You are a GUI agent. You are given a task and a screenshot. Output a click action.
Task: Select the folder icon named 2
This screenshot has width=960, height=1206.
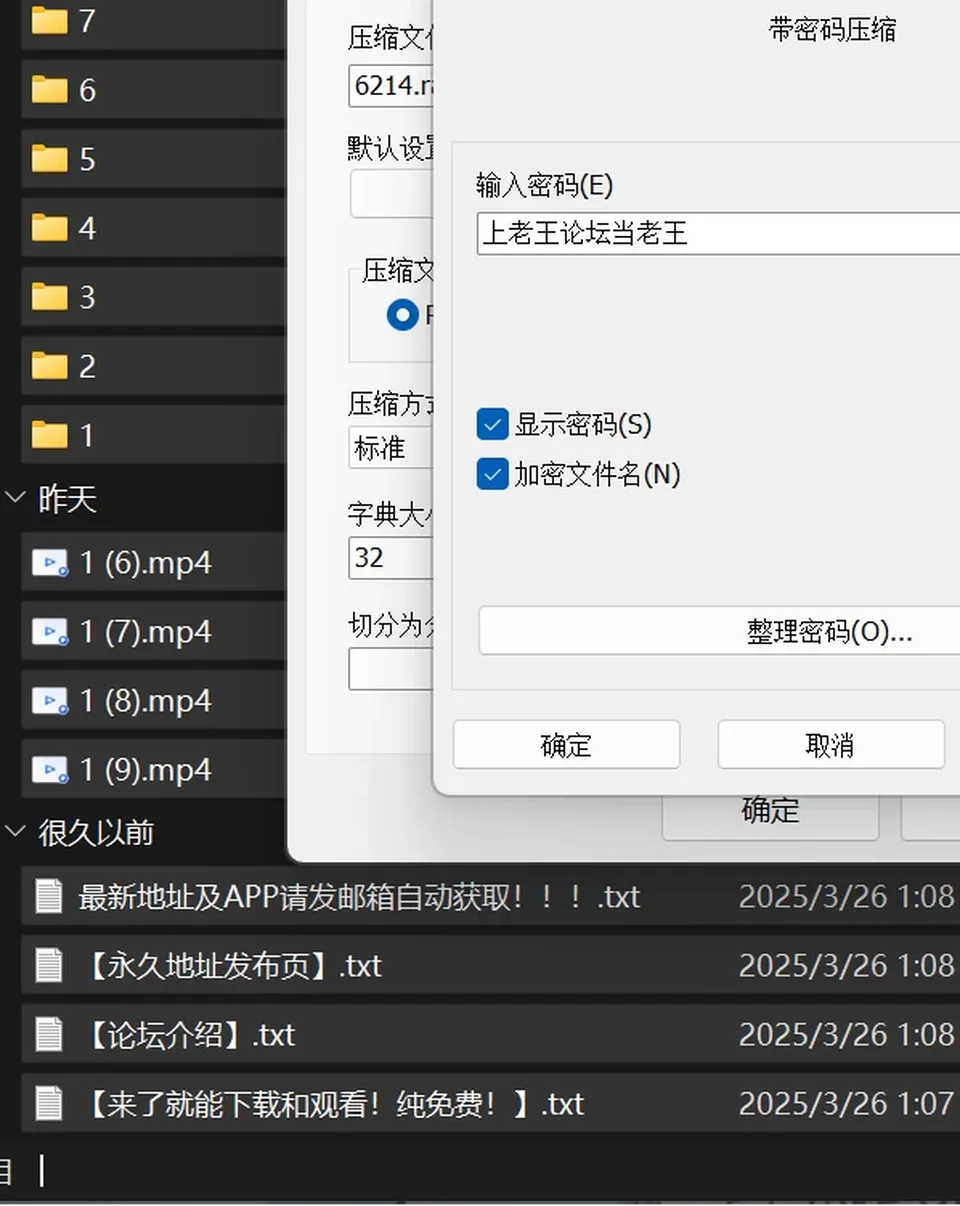[49, 366]
